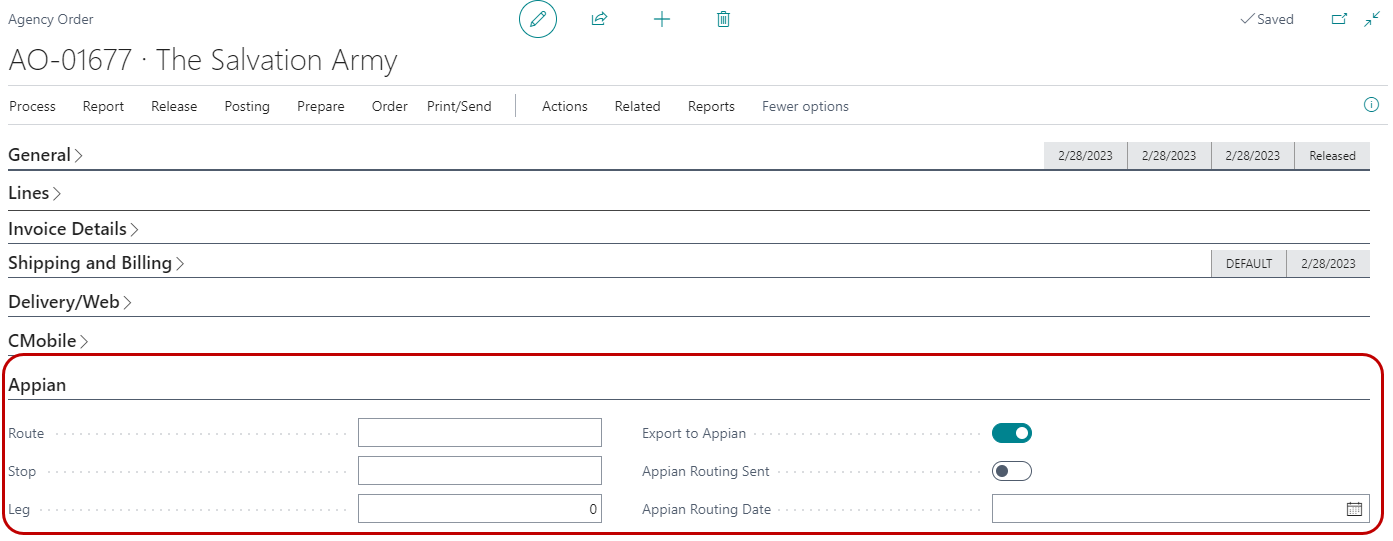
Task: Click the pencil edit icon
Action: 537,19
